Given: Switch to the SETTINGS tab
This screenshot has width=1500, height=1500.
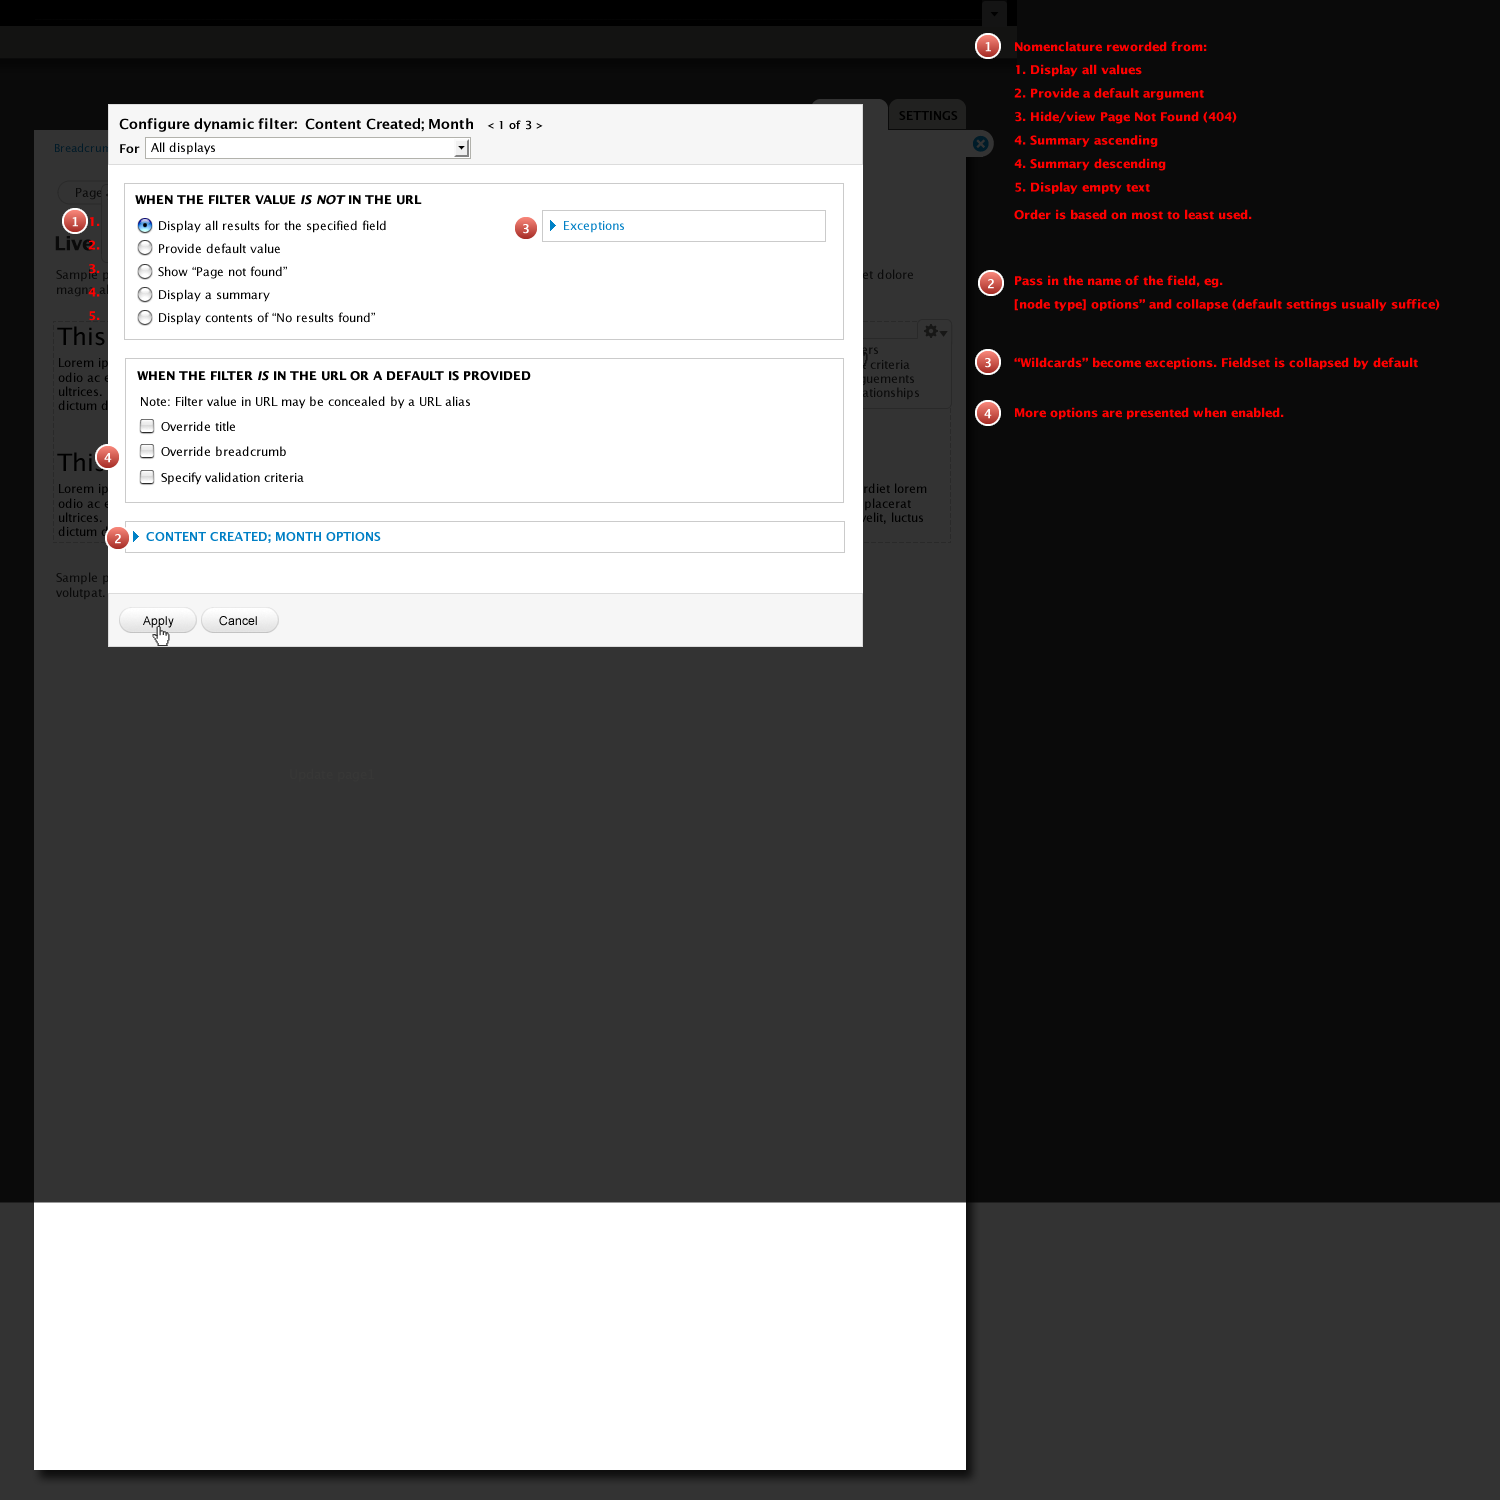Looking at the screenshot, I should pos(927,115).
